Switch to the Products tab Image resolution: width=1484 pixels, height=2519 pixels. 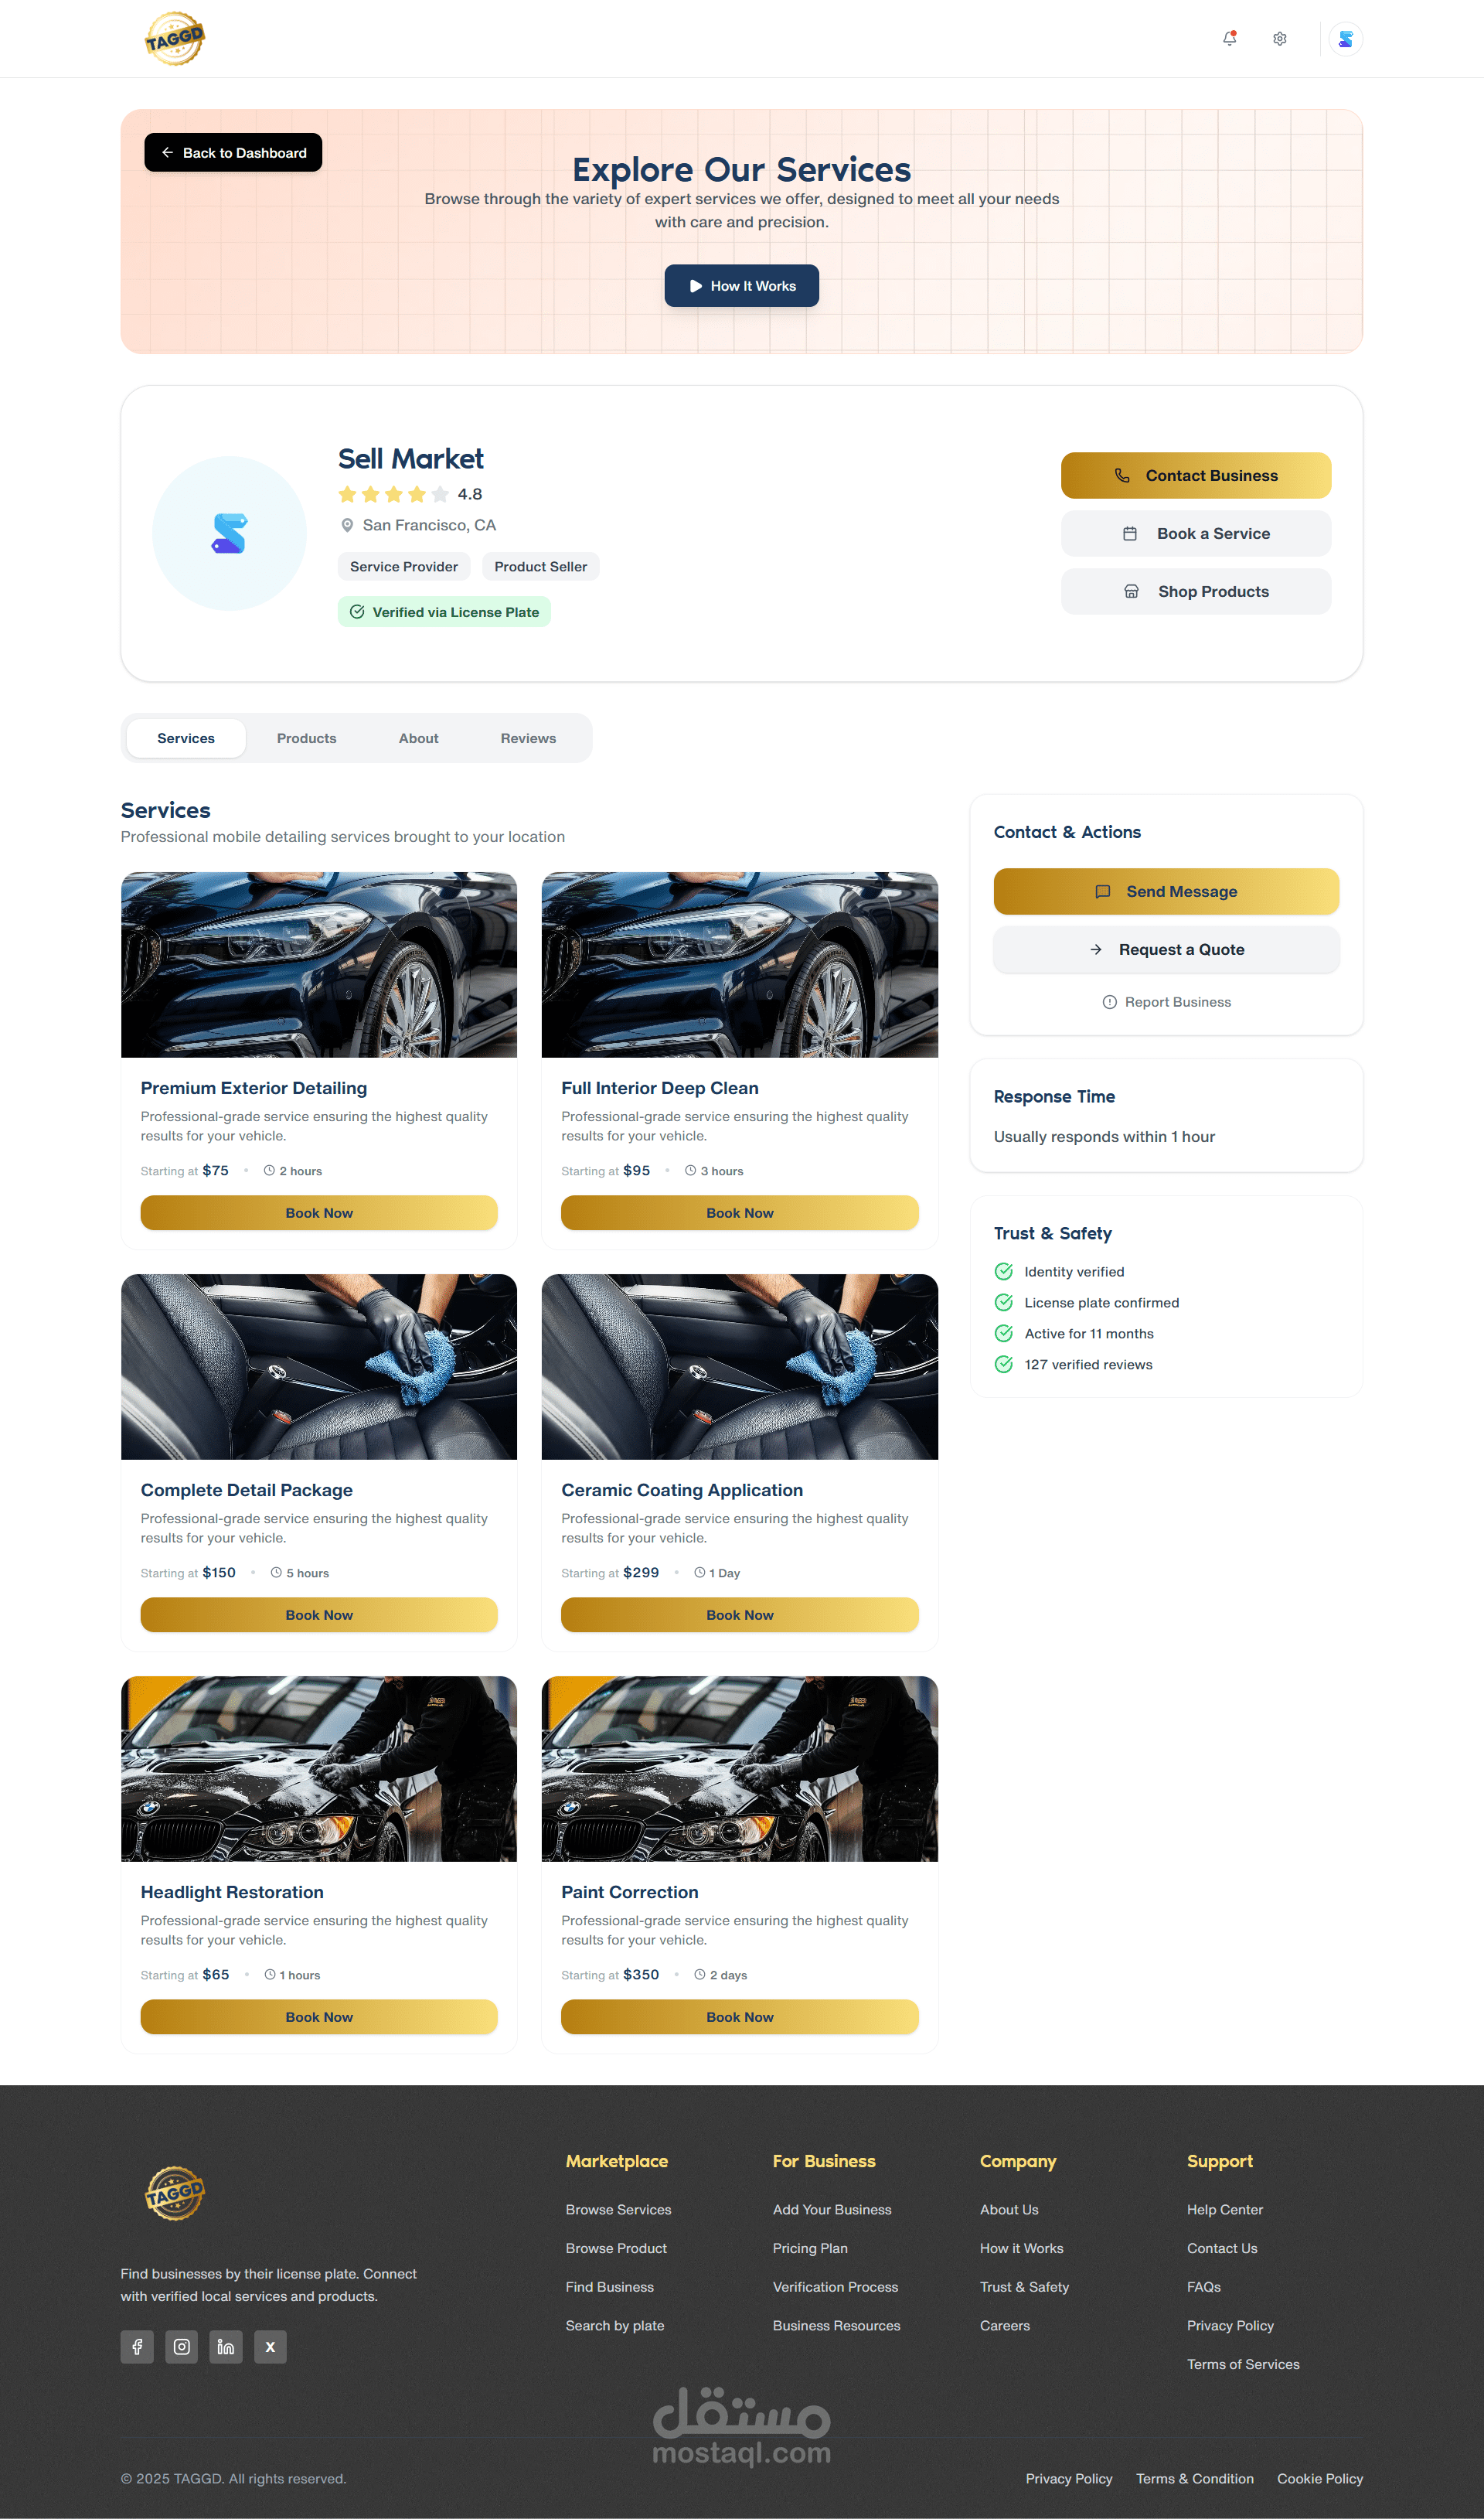click(306, 738)
